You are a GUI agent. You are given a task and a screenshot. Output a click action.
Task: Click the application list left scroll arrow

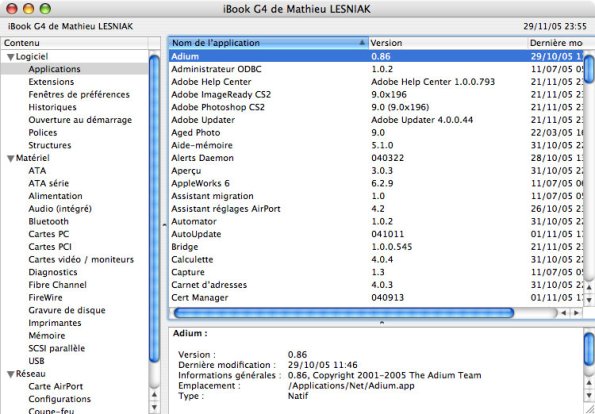[564, 313]
